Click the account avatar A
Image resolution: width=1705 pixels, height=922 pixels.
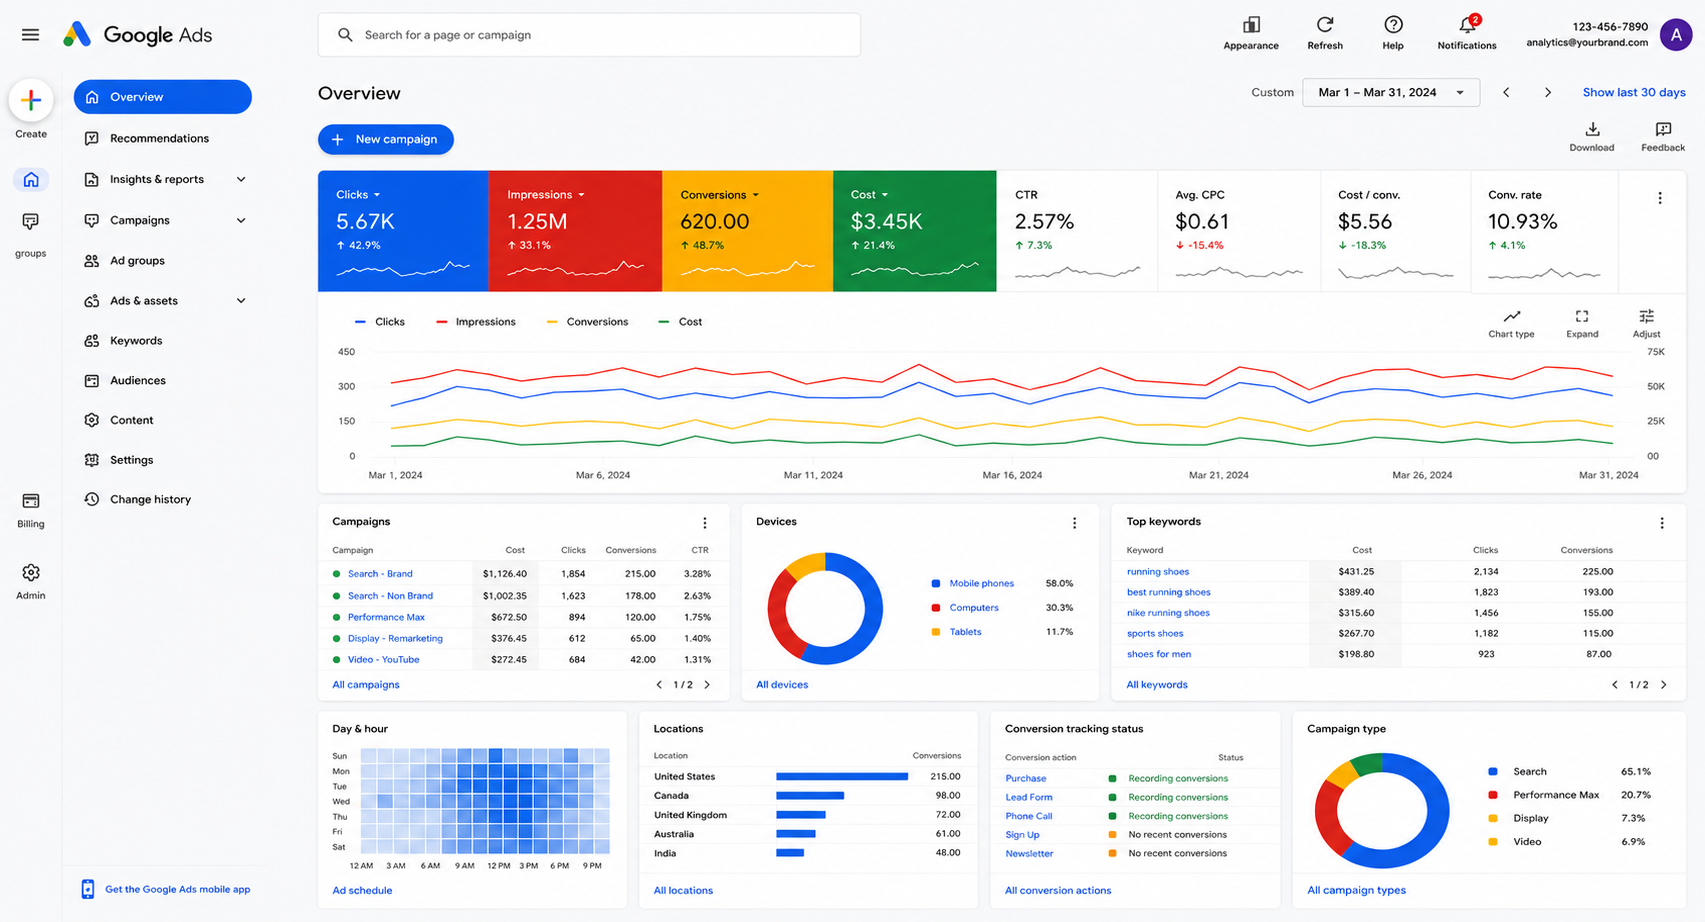pos(1676,35)
